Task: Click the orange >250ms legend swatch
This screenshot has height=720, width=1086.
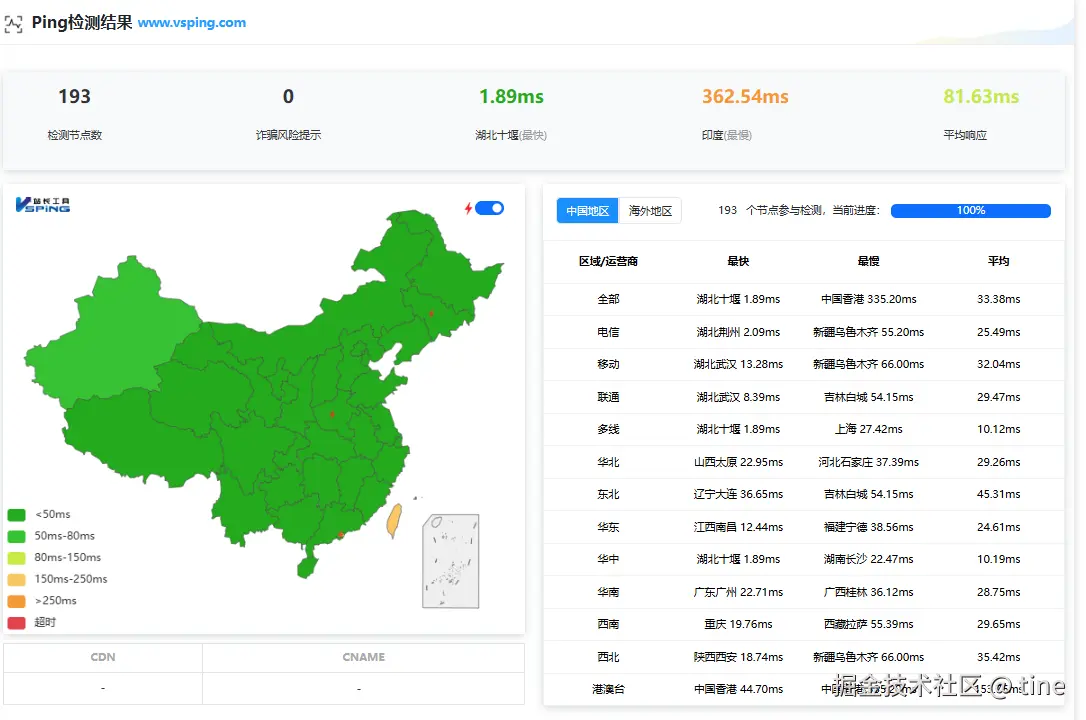Action: pos(17,600)
